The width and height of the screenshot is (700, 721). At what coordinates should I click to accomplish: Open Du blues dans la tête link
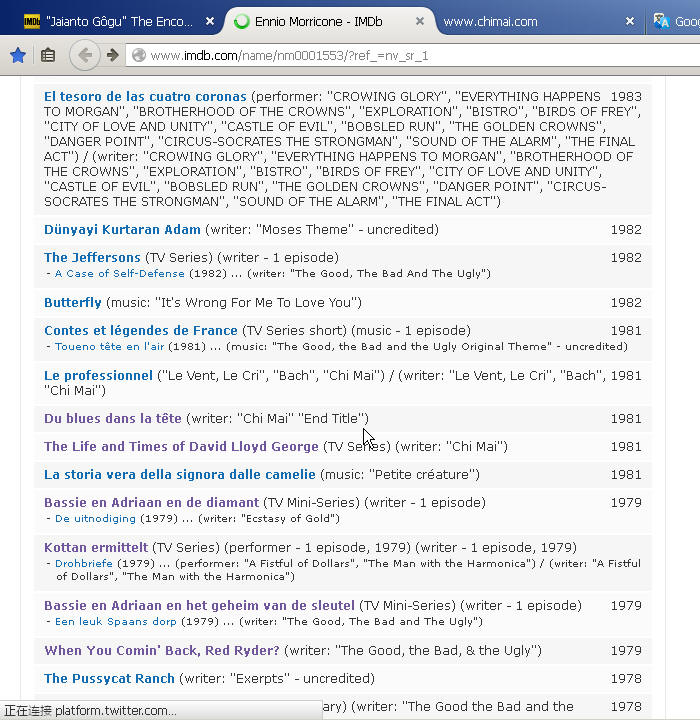[x=113, y=418]
